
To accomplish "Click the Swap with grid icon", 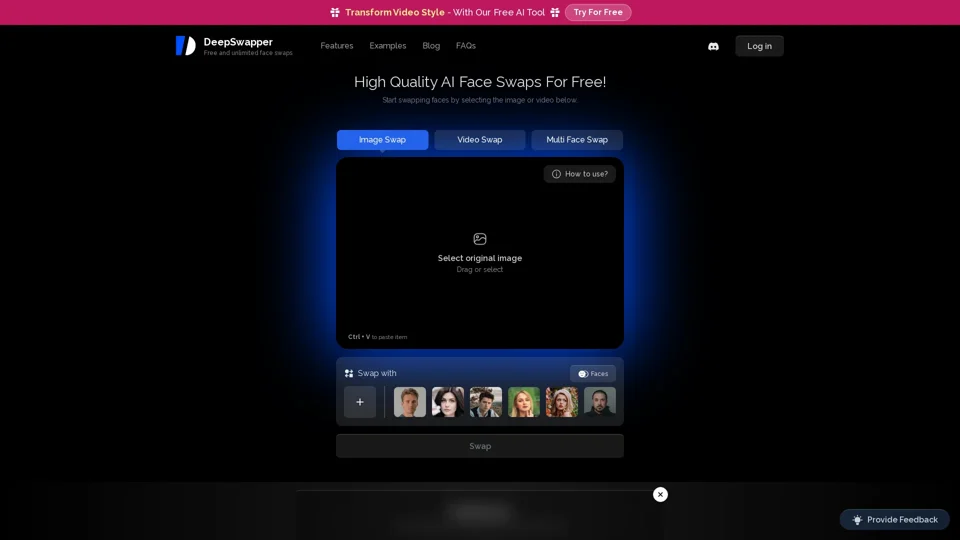I will click(x=349, y=373).
